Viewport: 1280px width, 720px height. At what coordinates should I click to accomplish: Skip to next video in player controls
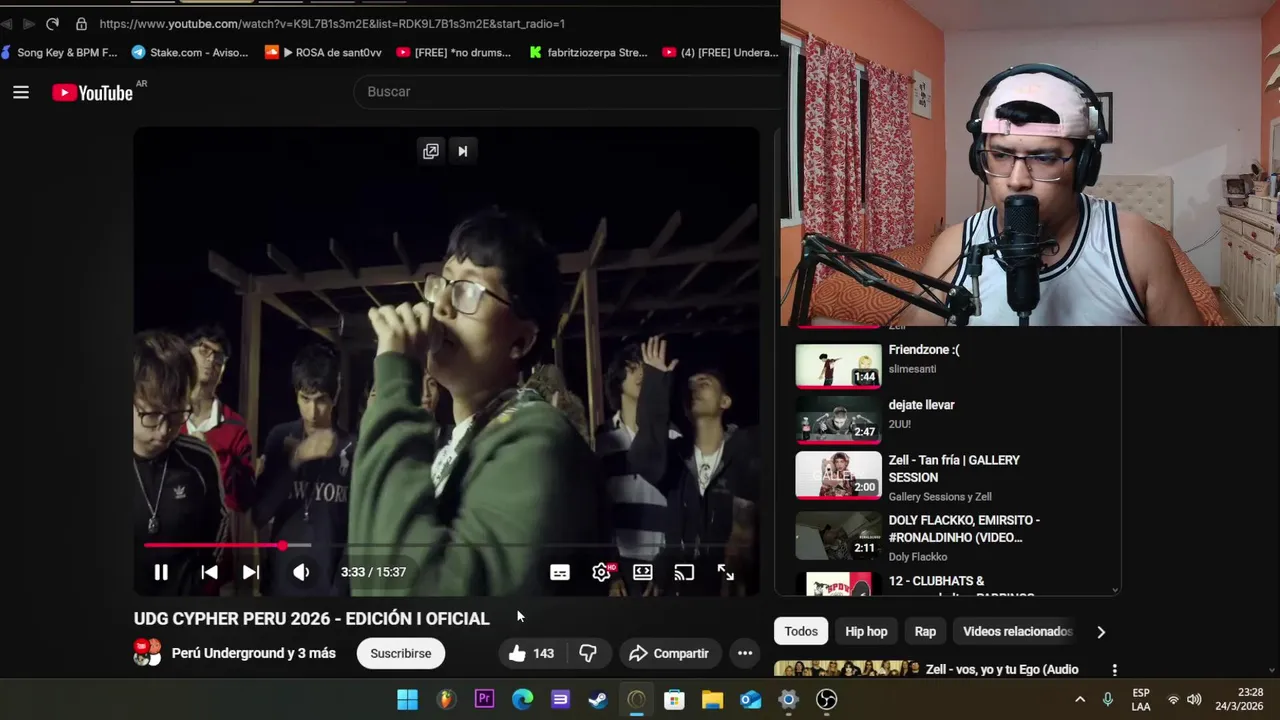click(x=251, y=572)
